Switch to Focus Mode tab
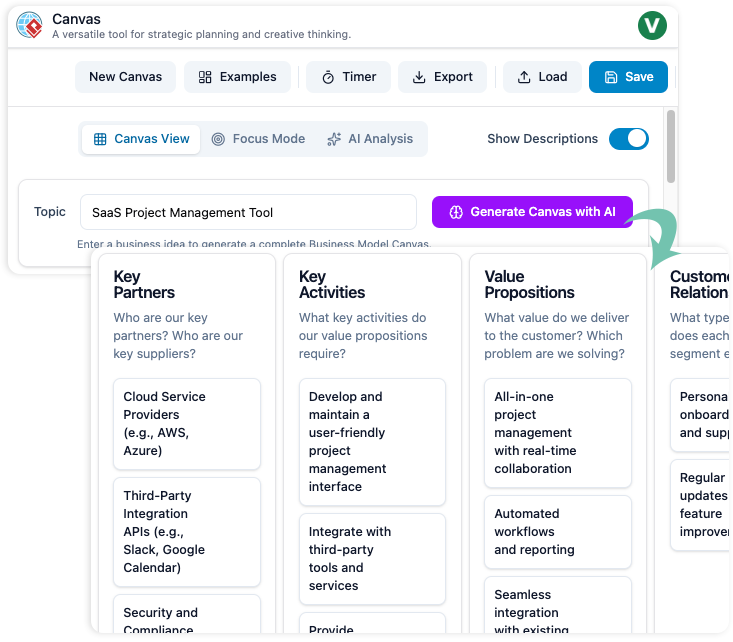The image size is (733, 642). (x=257, y=139)
